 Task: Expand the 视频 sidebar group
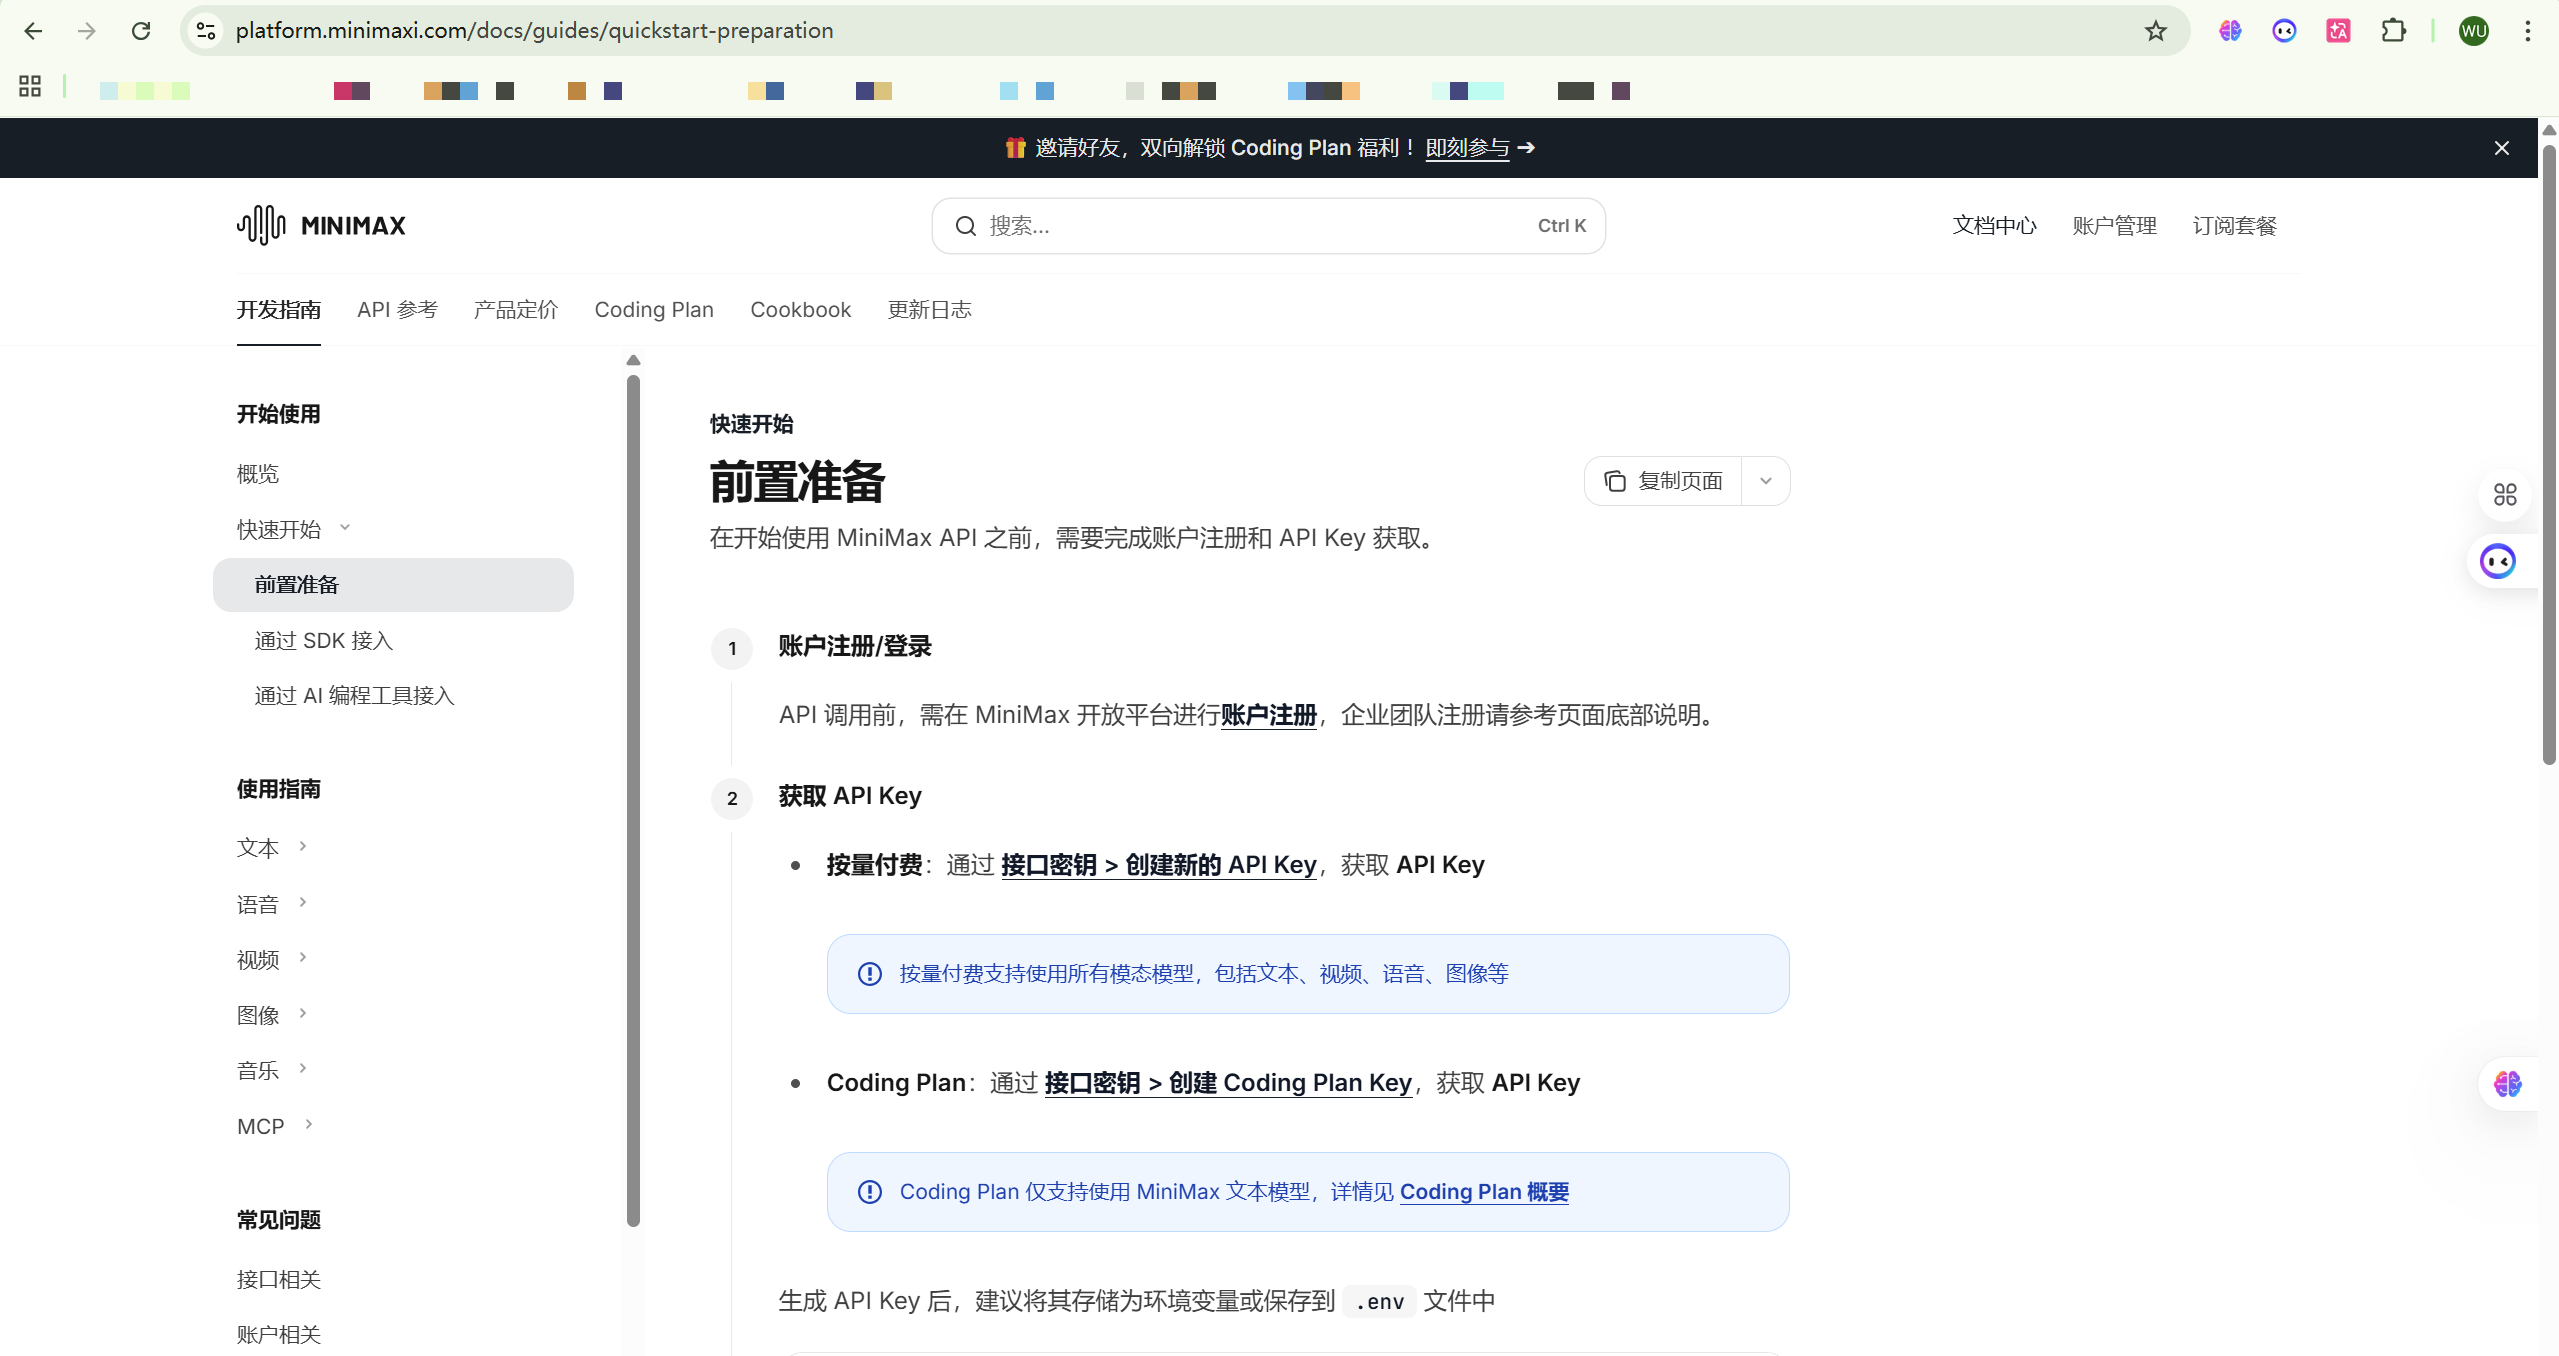(x=303, y=958)
